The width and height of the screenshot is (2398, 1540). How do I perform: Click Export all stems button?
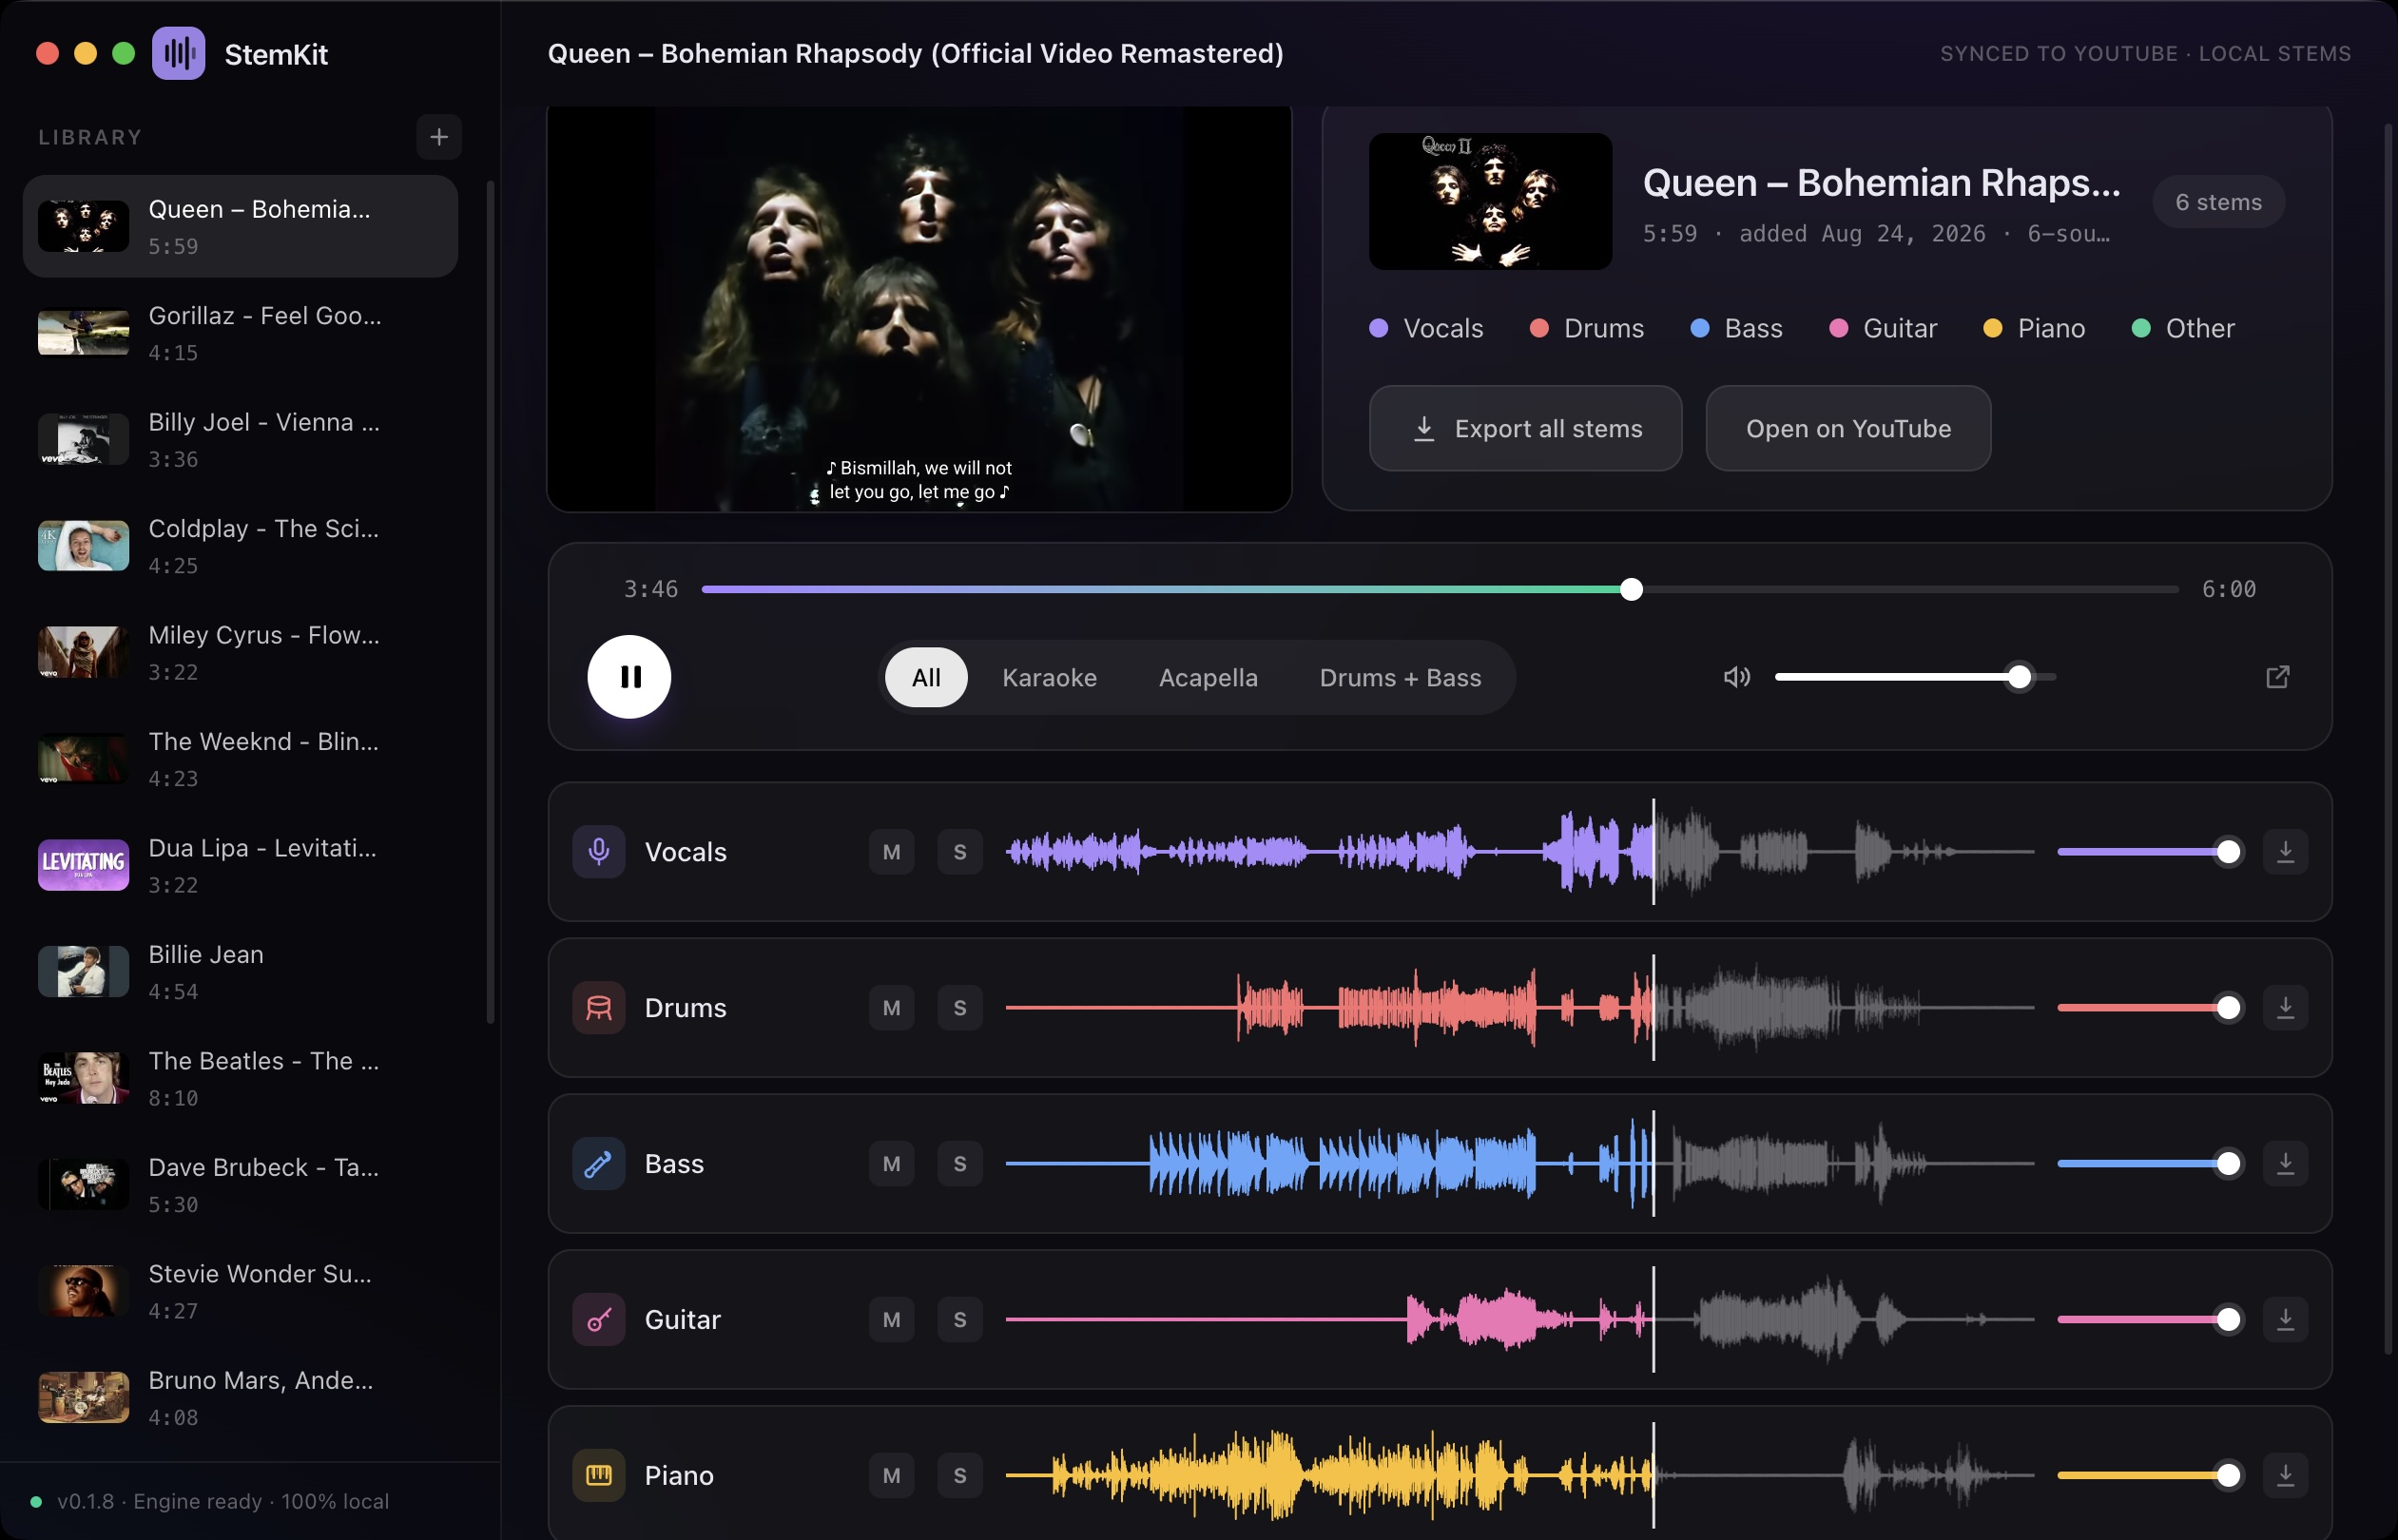tap(1525, 429)
